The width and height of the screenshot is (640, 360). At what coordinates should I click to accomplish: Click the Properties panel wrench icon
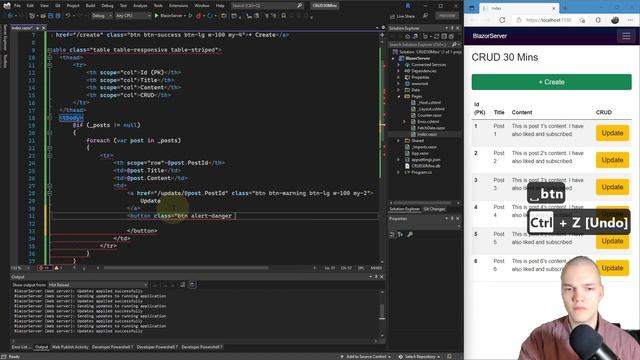pos(410,234)
